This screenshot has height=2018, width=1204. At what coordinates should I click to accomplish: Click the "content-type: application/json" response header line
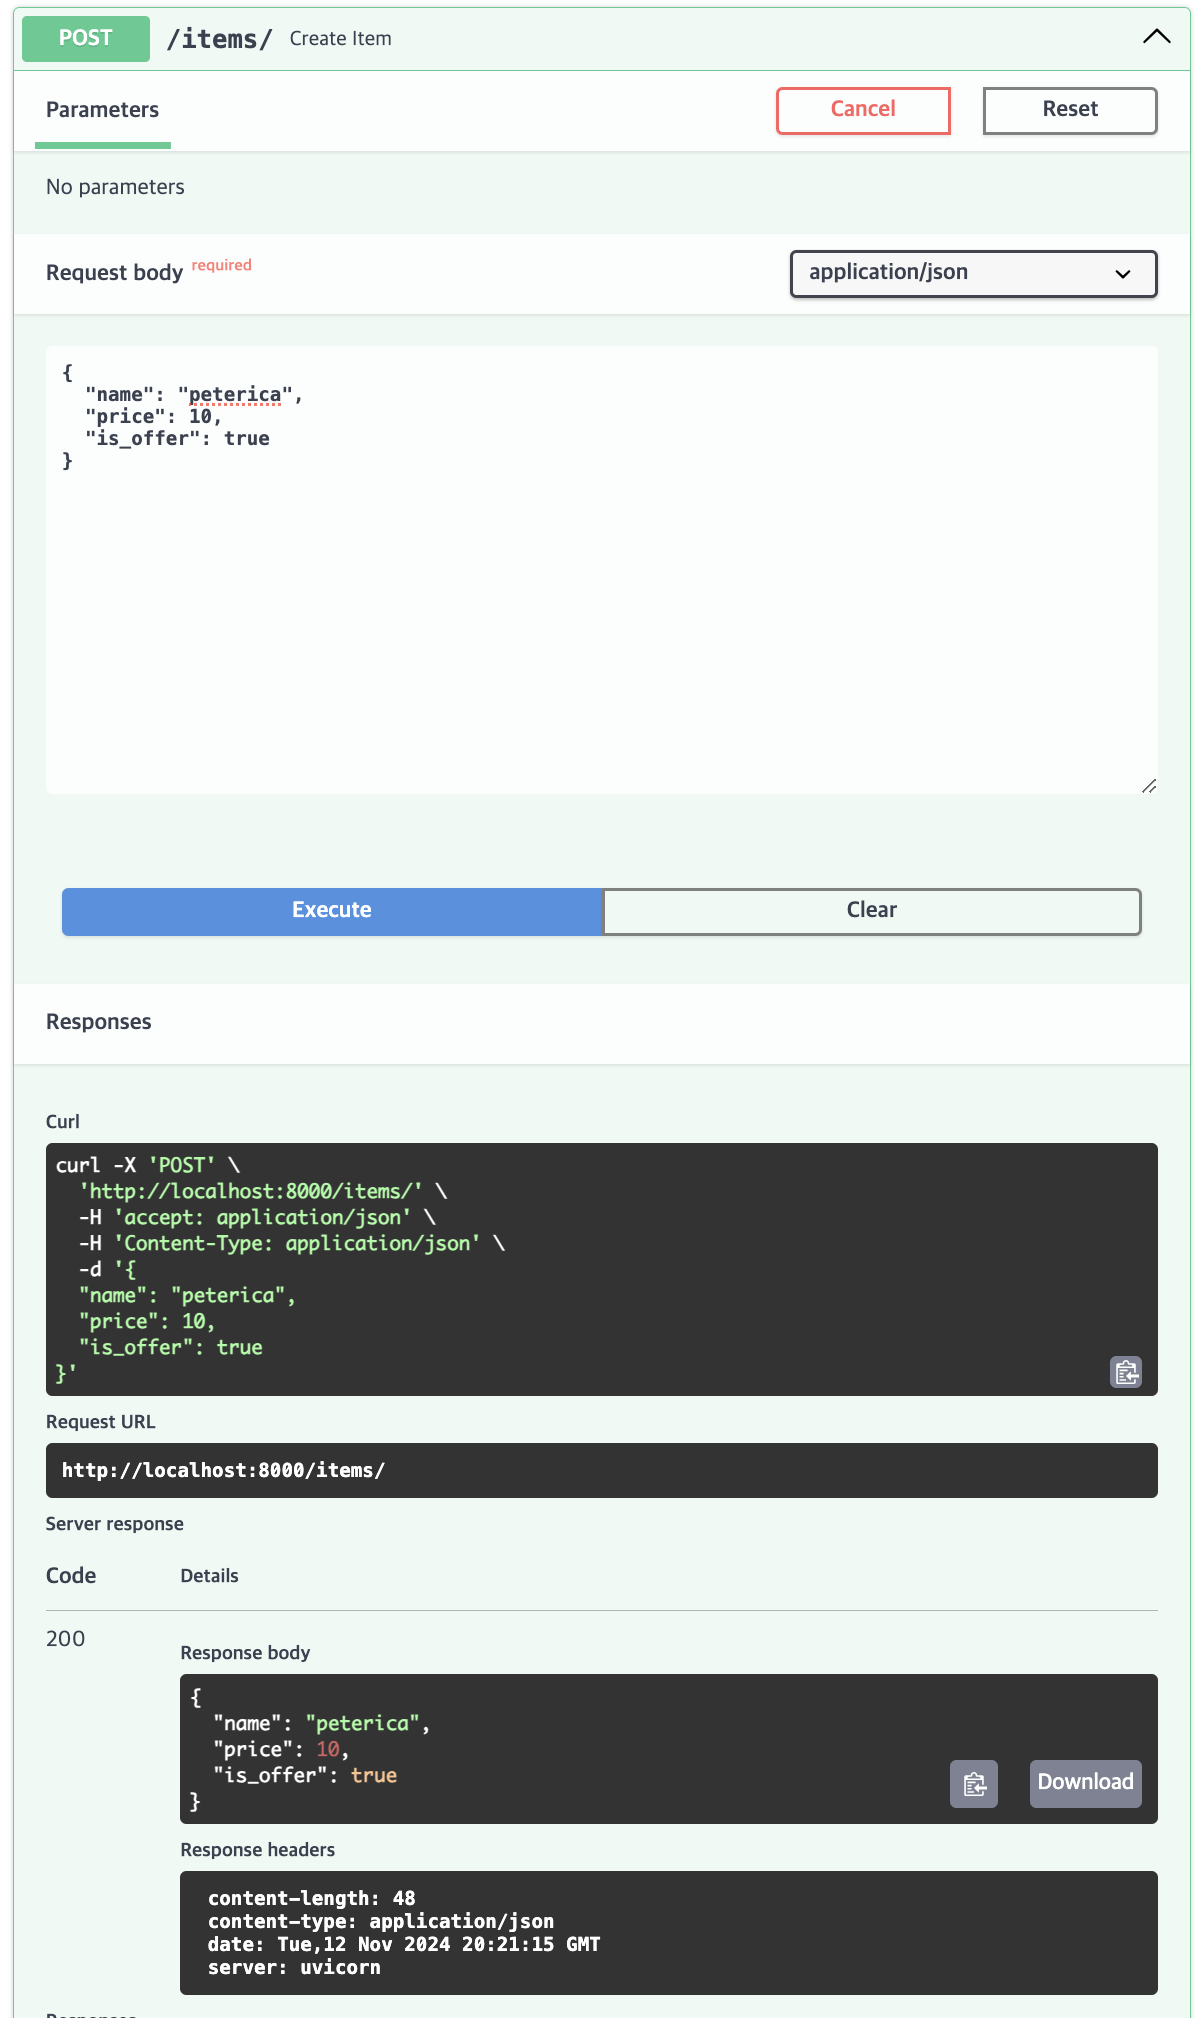point(381,1921)
